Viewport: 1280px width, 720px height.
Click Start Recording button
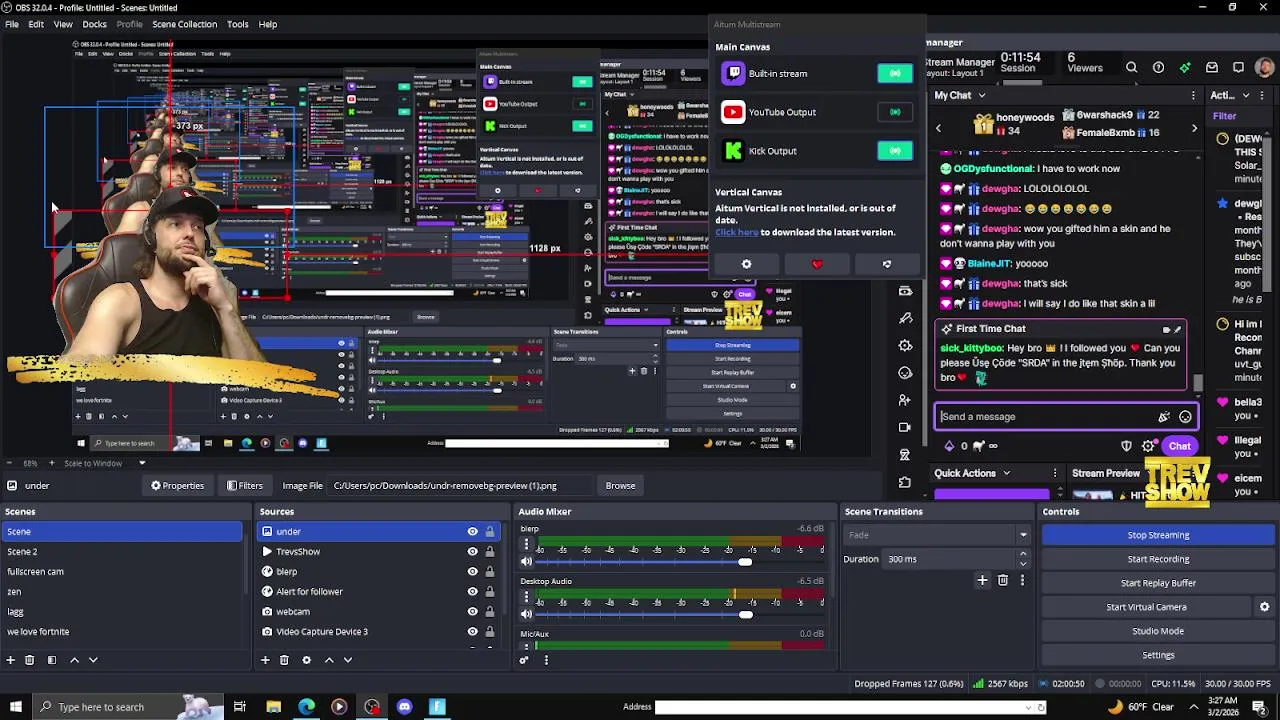tap(1158, 559)
